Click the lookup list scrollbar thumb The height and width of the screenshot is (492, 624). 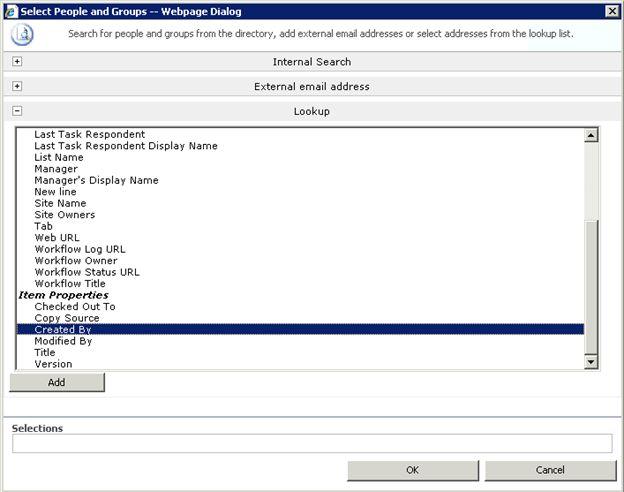click(x=591, y=287)
